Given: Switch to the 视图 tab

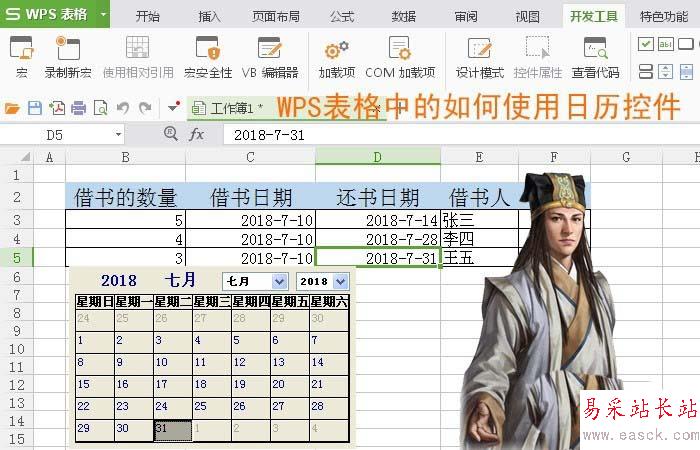Looking at the screenshot, I should point(528,17).
